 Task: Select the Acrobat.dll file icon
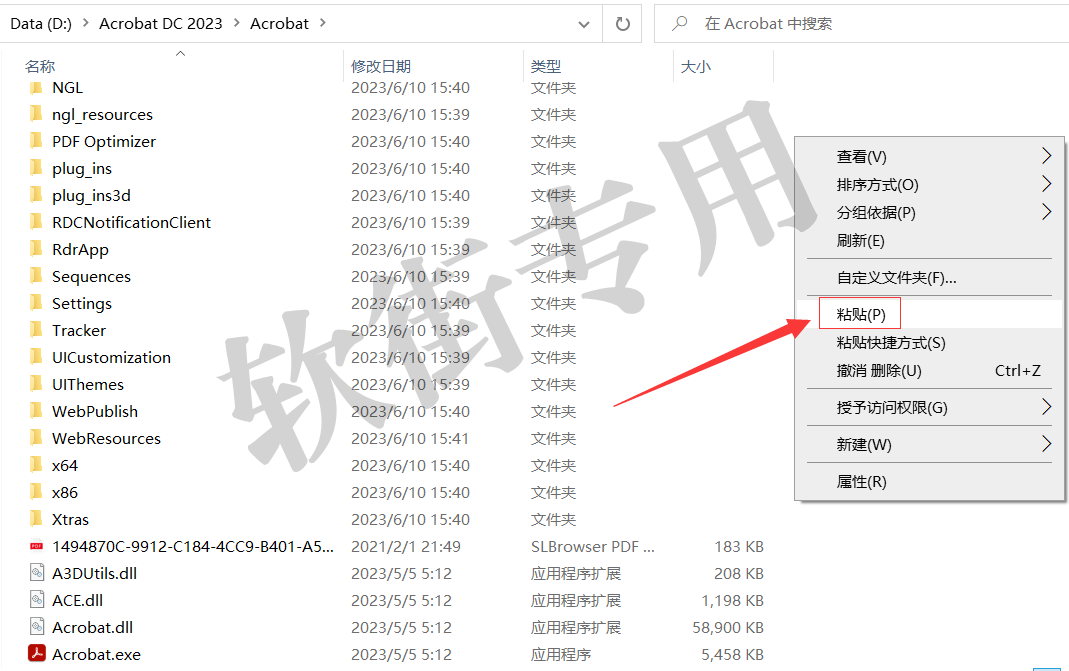[37, 627]
